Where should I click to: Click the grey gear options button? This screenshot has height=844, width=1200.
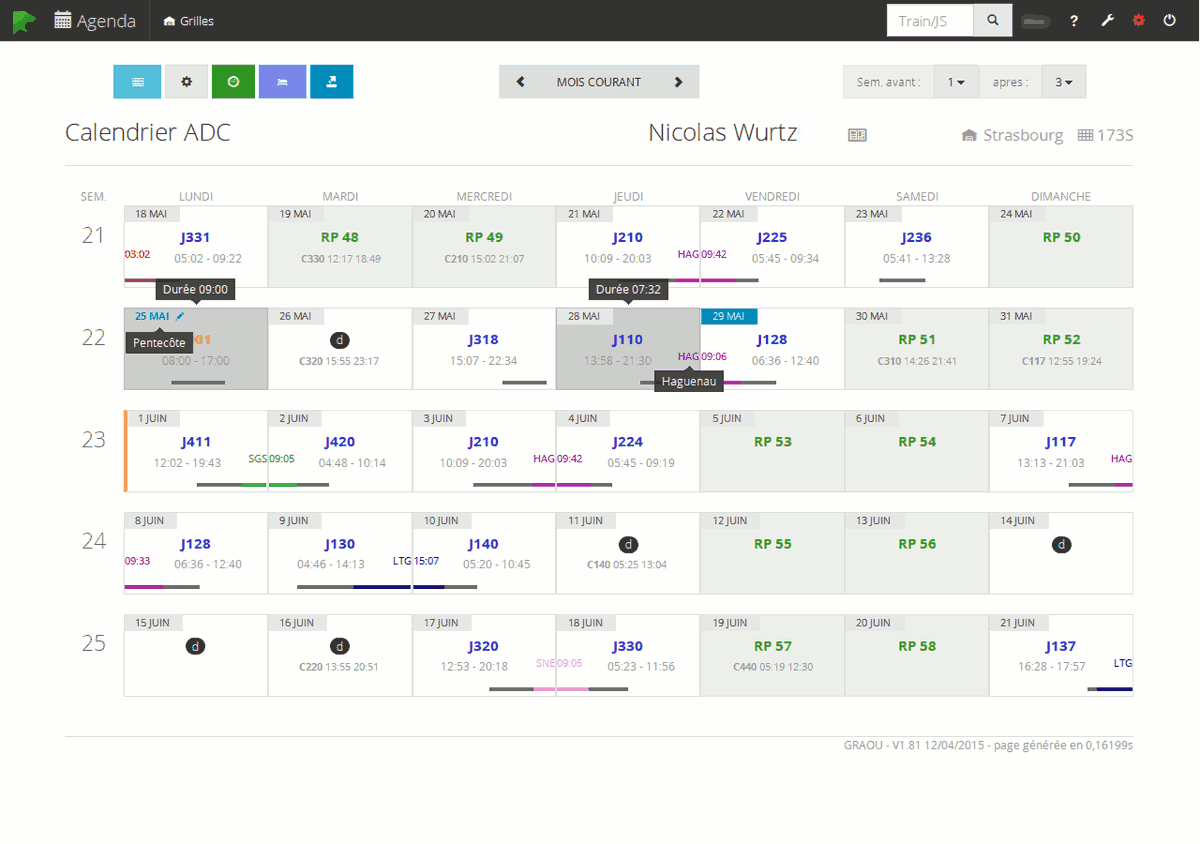tap(186, 82)
